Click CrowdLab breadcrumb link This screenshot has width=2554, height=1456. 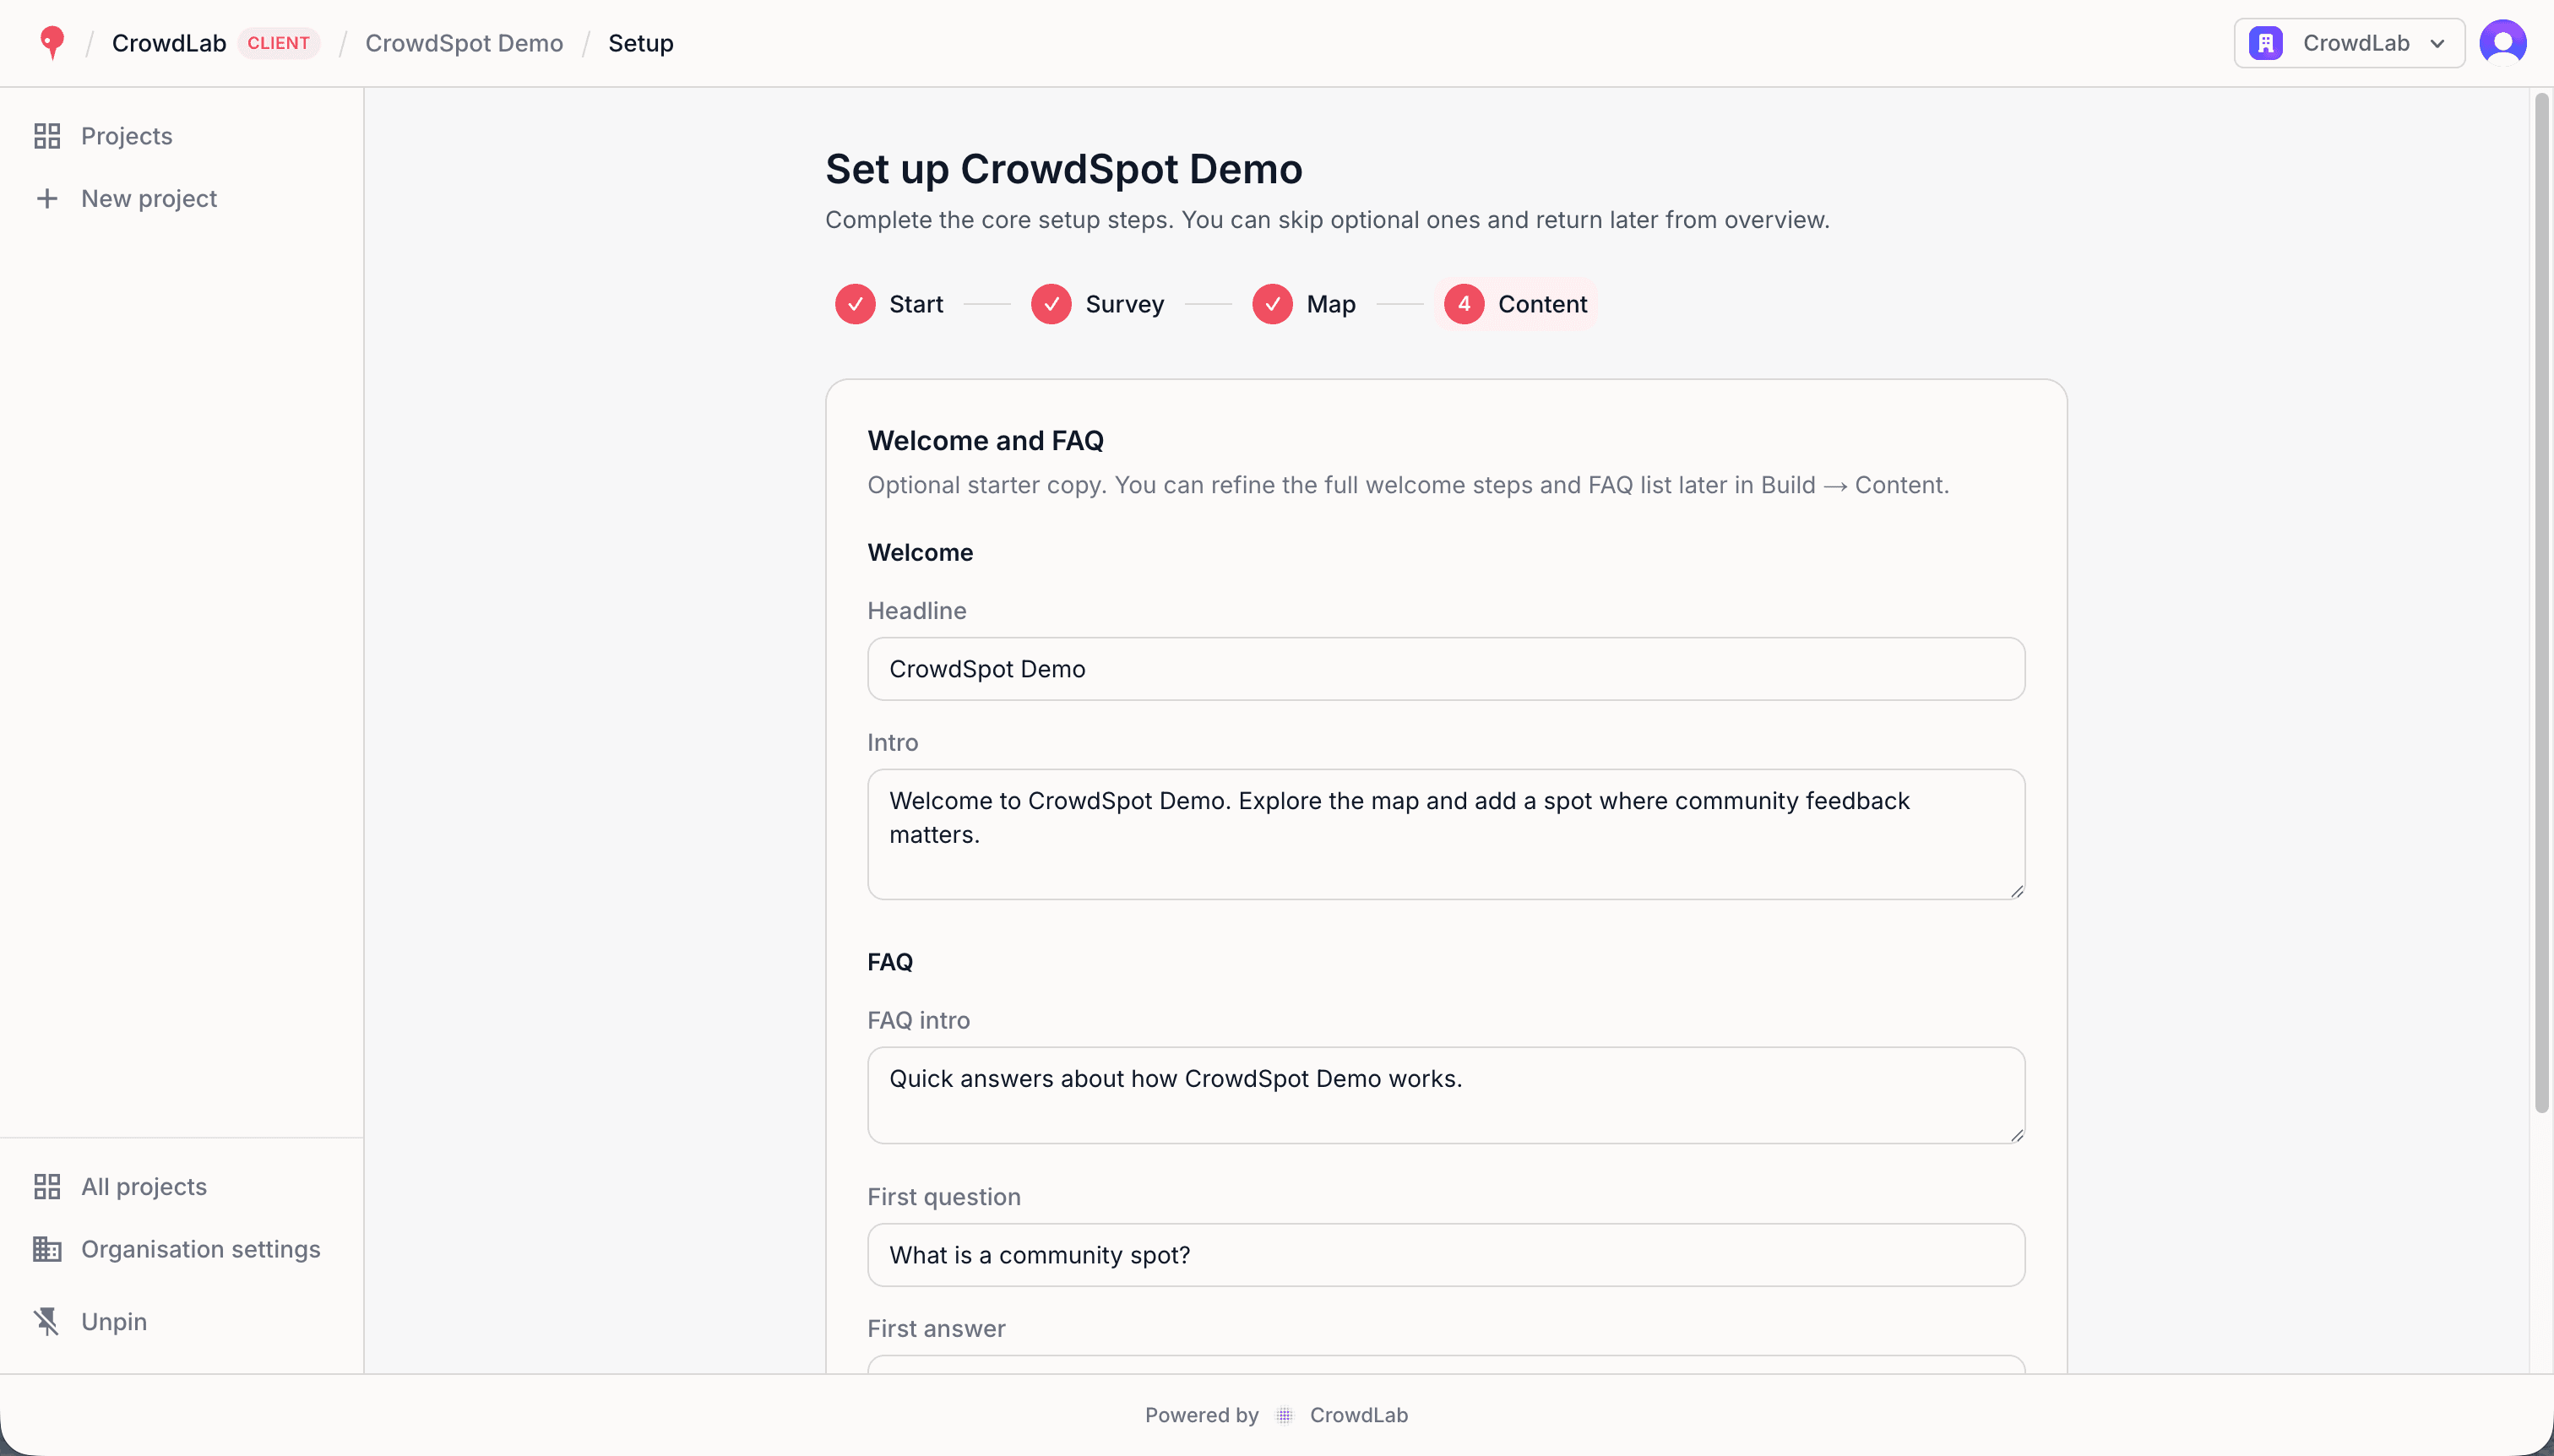point(169,43)
